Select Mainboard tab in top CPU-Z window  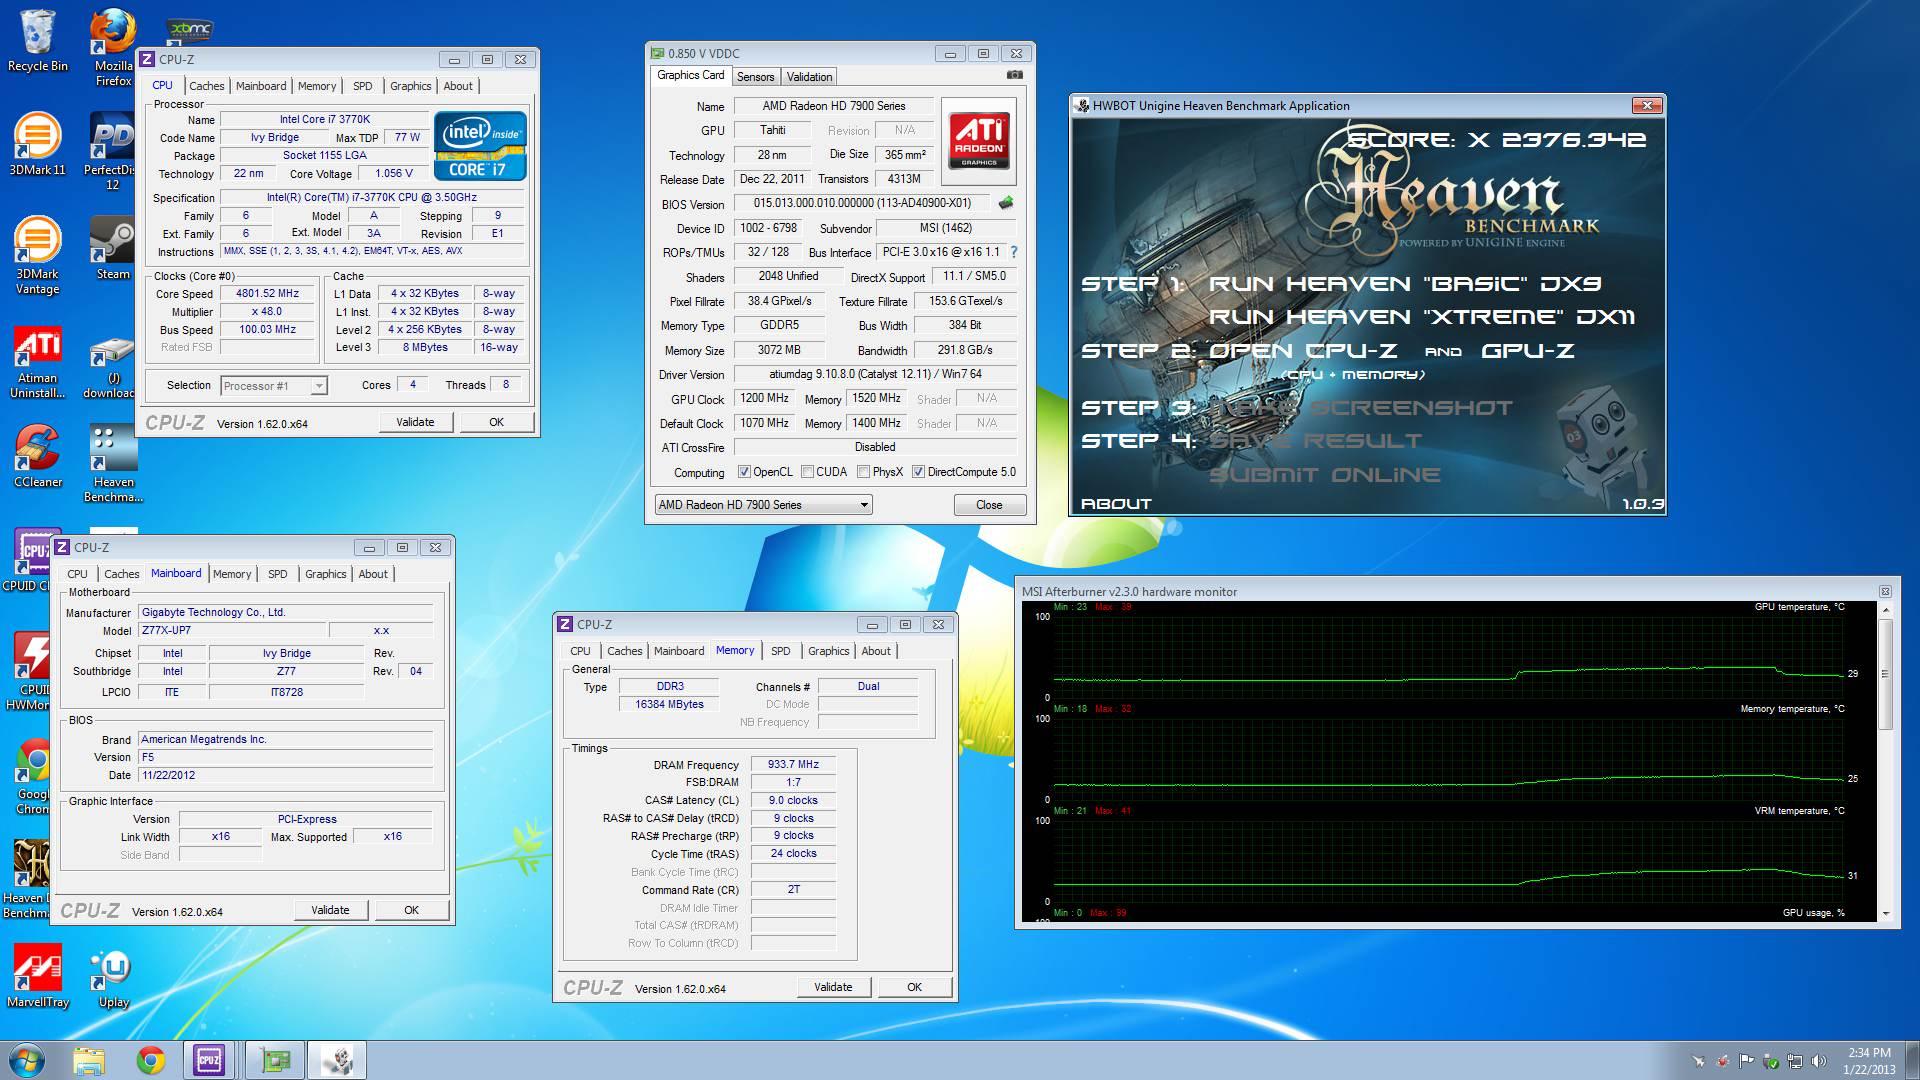point(261,86)
